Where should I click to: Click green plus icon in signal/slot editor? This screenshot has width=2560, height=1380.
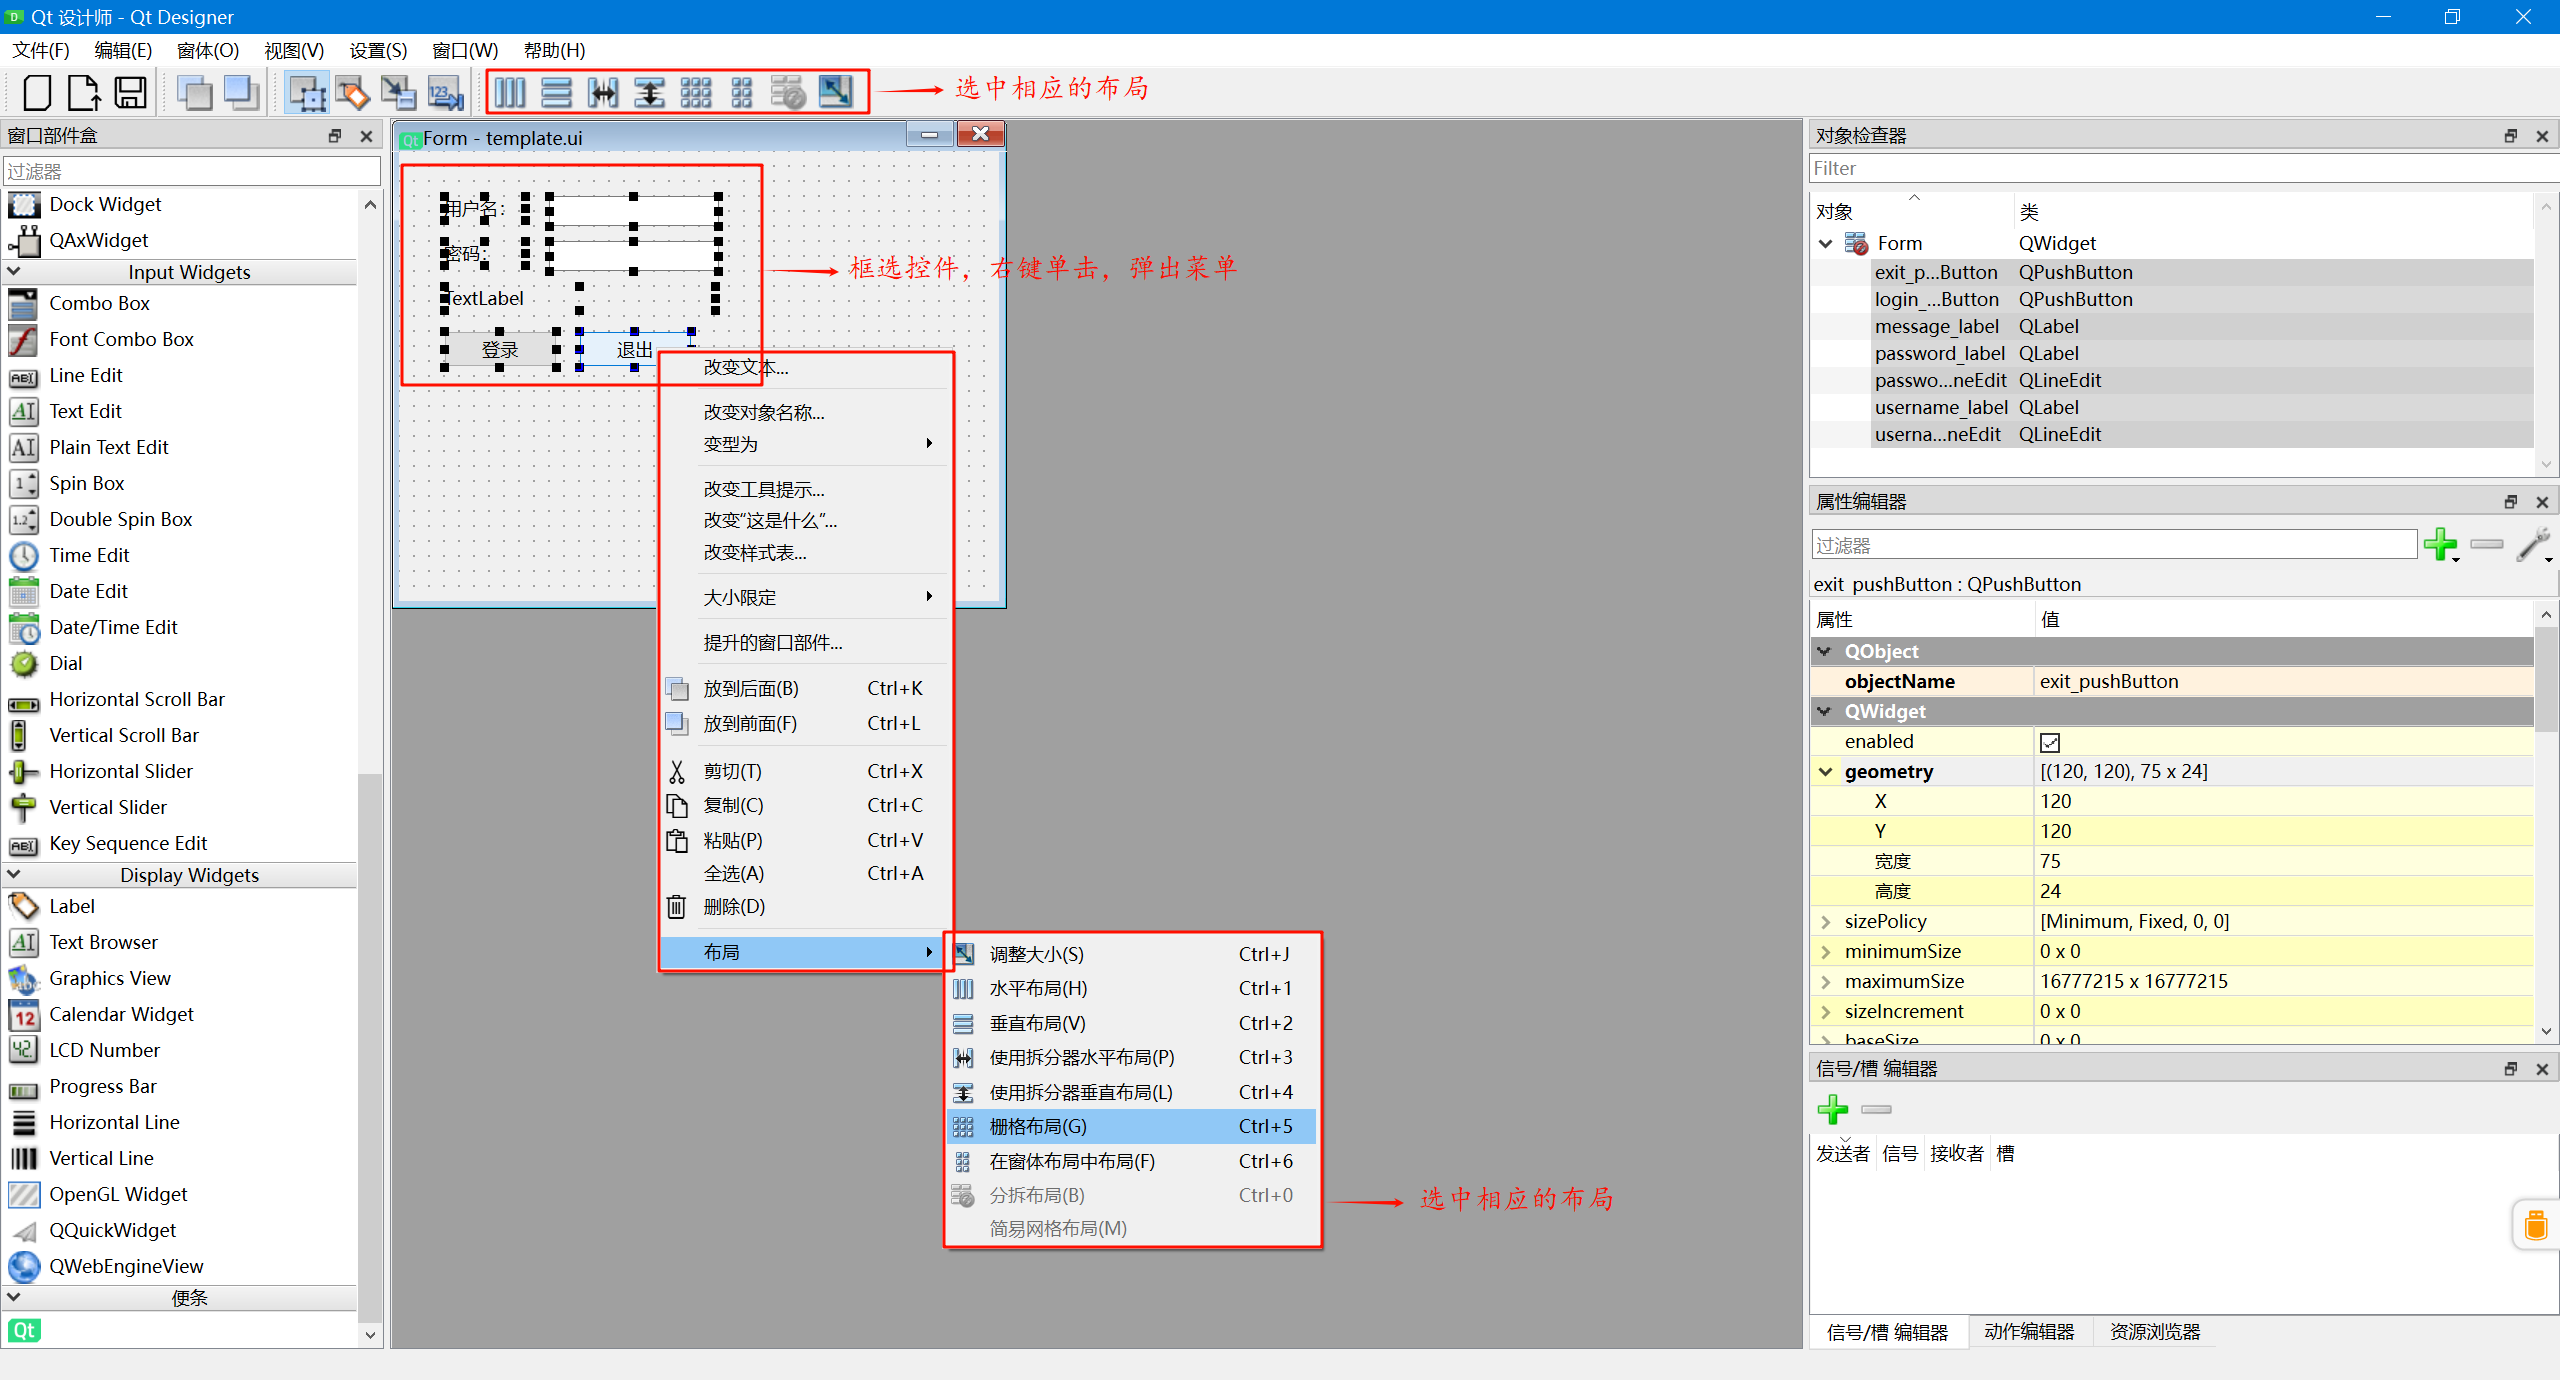click(1832, 1109)
